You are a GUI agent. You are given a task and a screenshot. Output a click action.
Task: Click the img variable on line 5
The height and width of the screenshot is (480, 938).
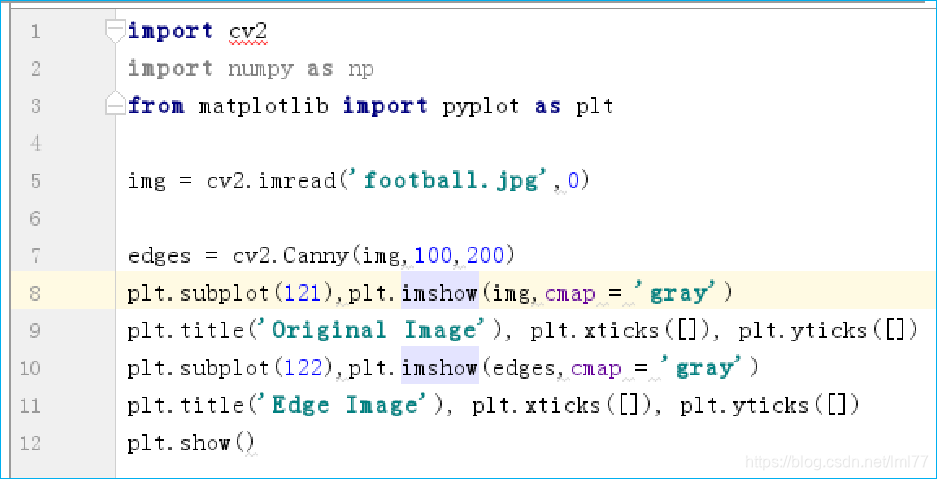pos(147,181)
